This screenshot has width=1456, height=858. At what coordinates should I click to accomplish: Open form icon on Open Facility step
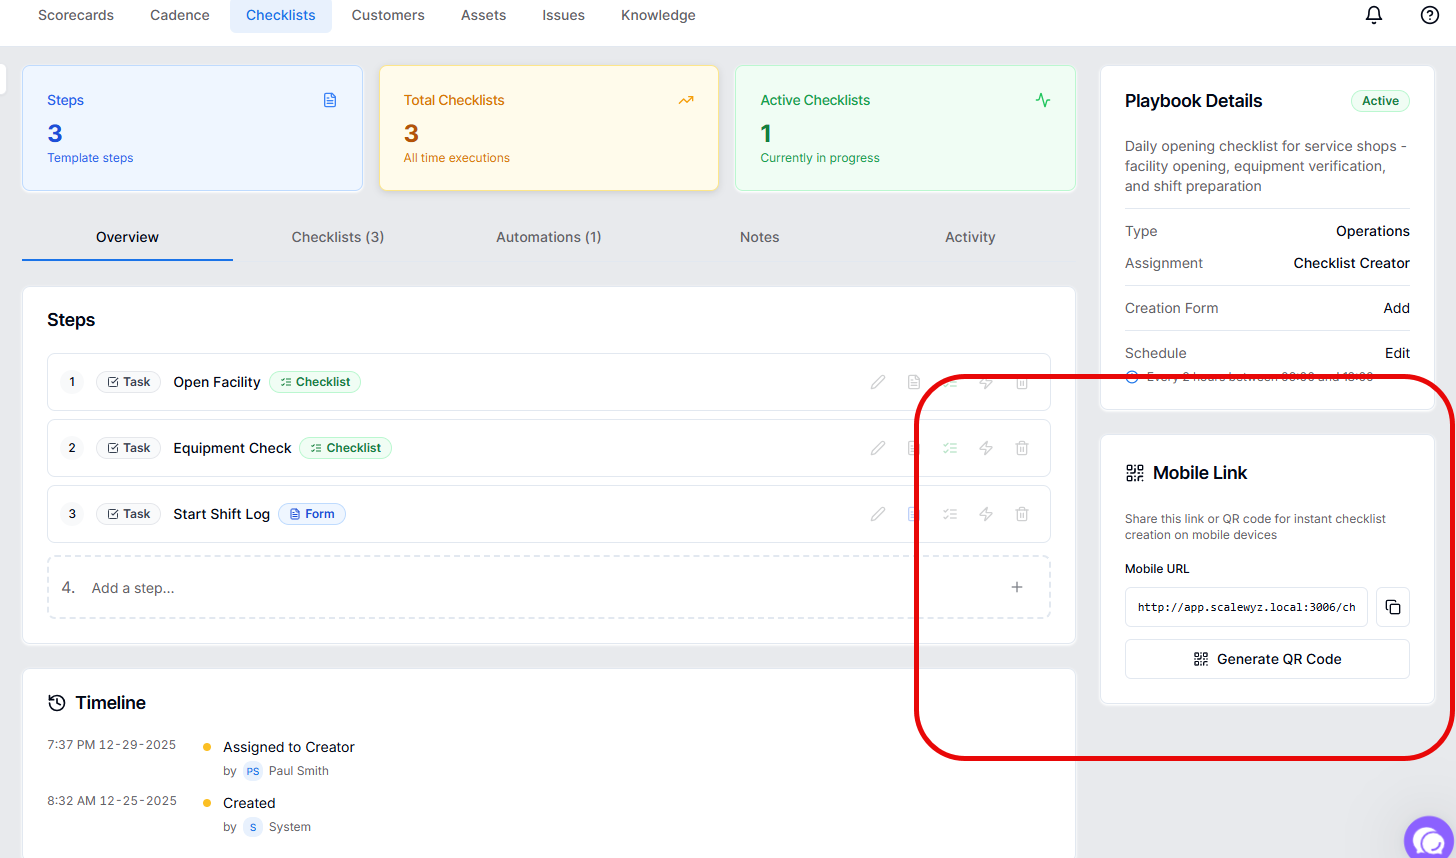[913, 382]
